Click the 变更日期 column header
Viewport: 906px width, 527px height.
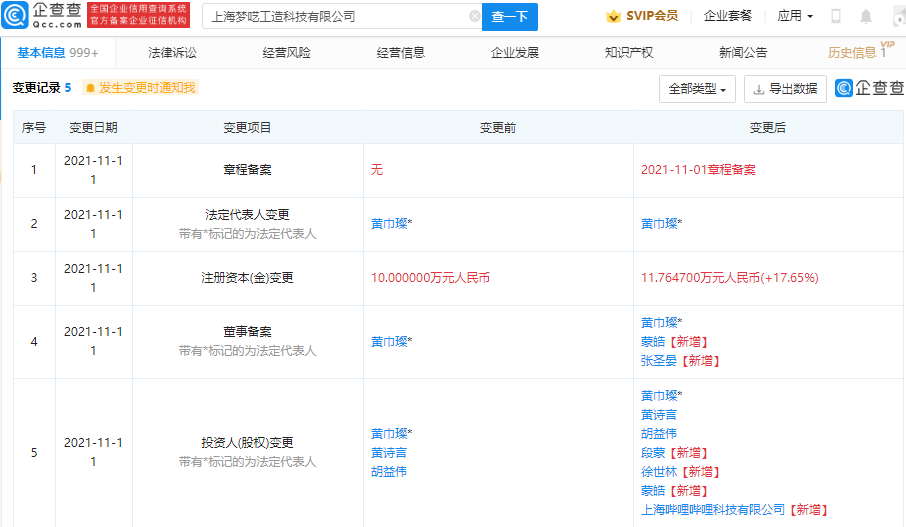pos(93,128)
